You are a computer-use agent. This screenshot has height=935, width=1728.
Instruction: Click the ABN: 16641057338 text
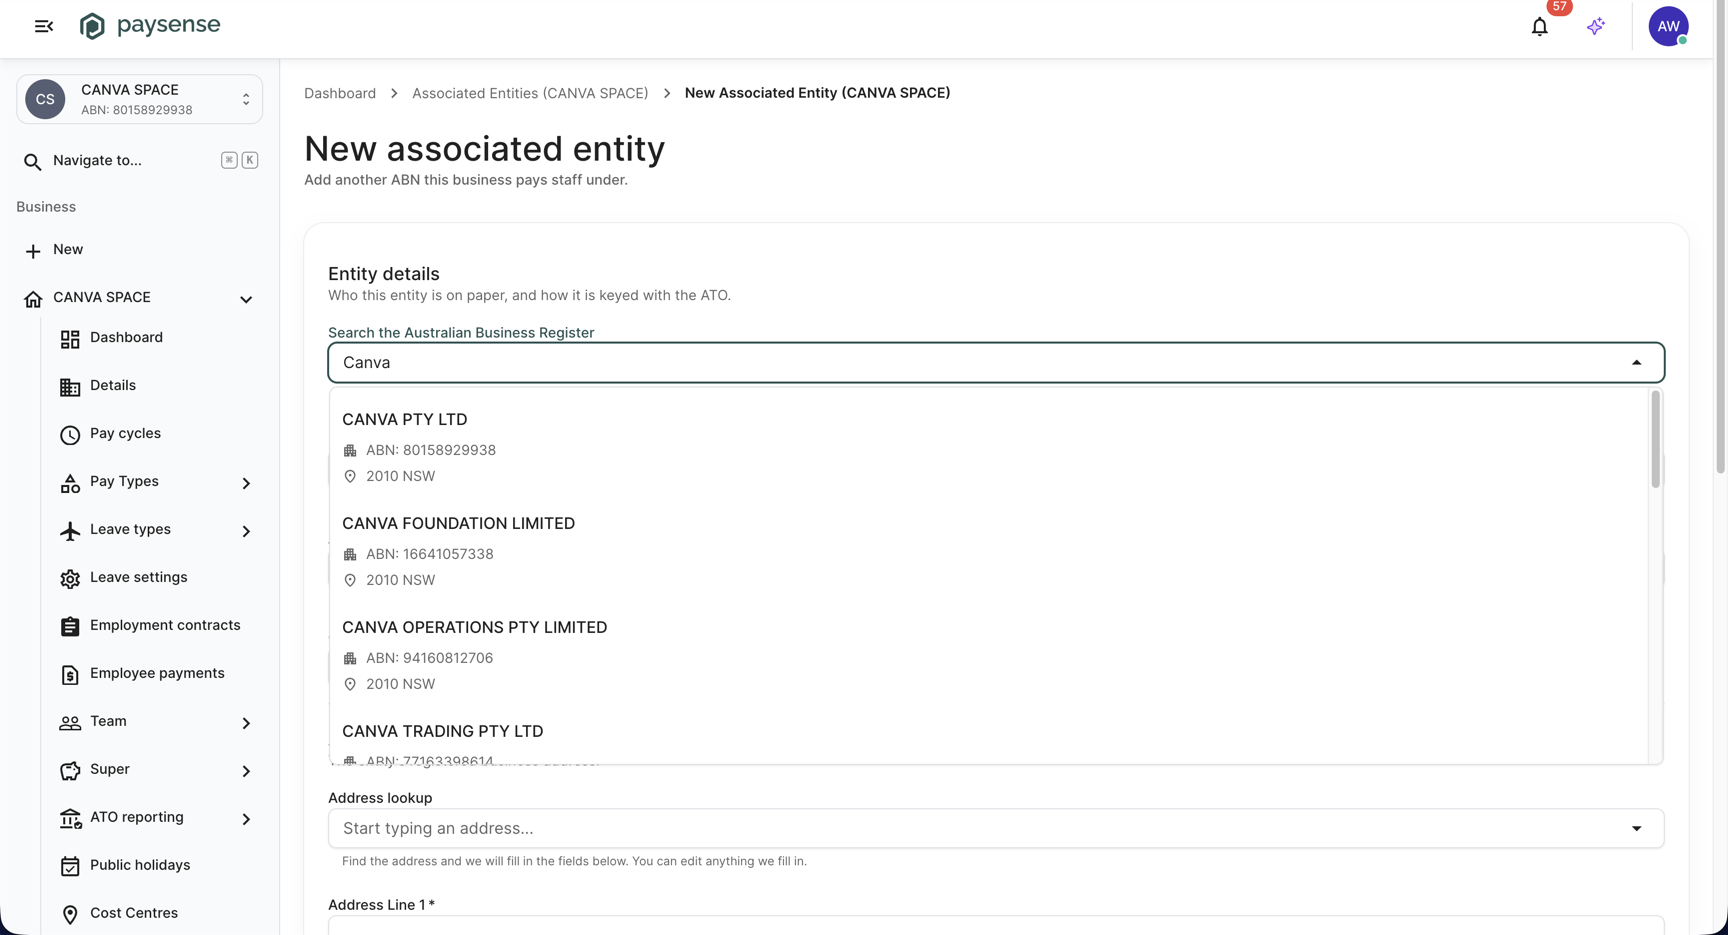click(x=430, y=554)
